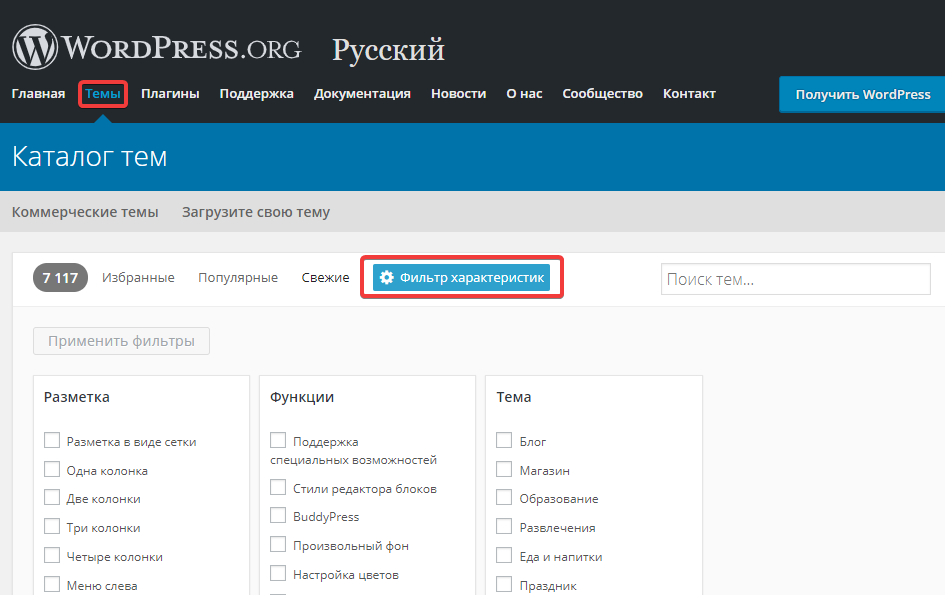The height and width of the screenshot is (595, 945).
Task: Switch to Свежие themes tab
Action: [325, 277]
